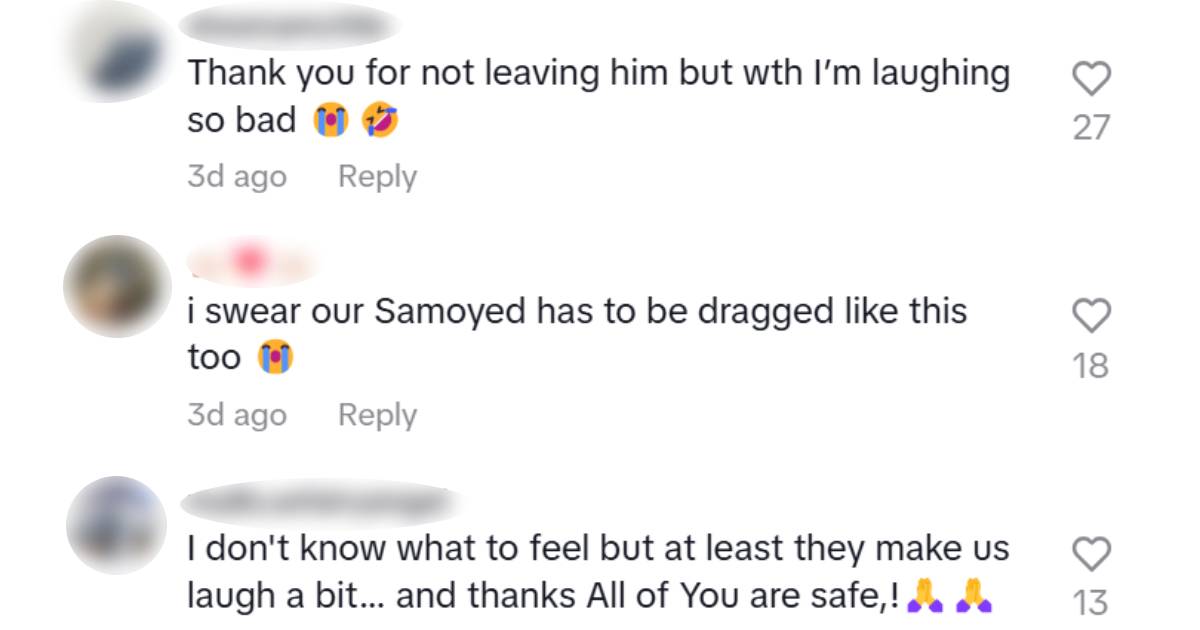This screenshot has height=630, width=1200.
Task: Select the "i swear our Samoyed" comment text
Action: pos(577,312)
